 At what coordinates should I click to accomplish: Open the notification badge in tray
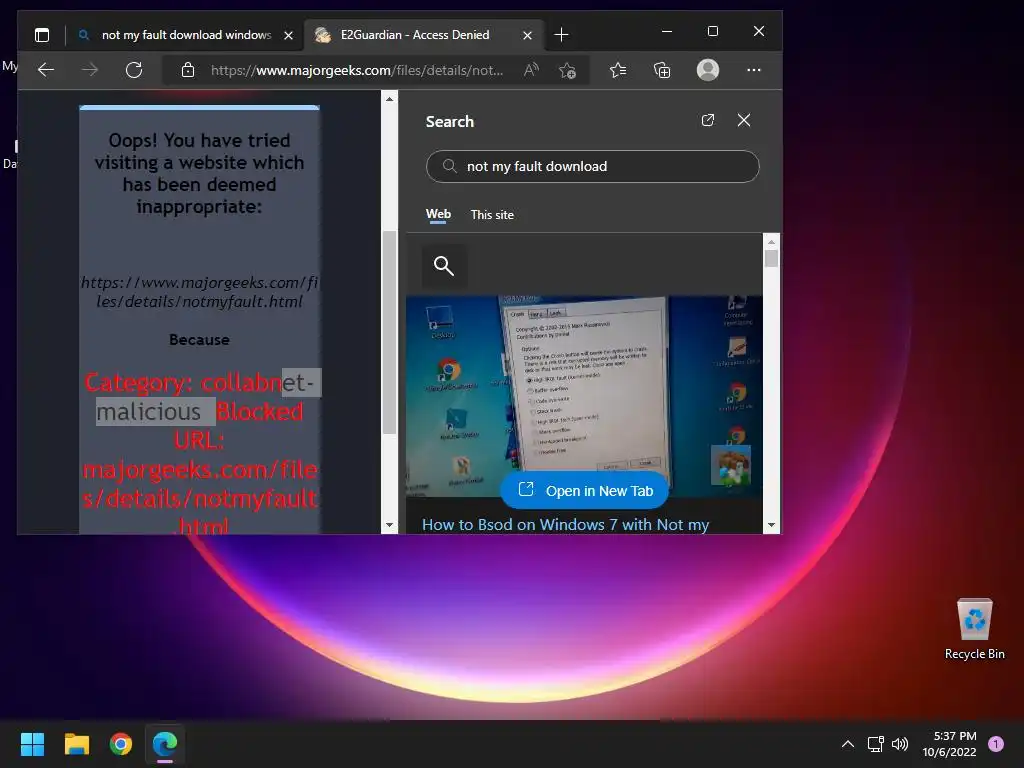pyautogui.click(x=996, y=743)
